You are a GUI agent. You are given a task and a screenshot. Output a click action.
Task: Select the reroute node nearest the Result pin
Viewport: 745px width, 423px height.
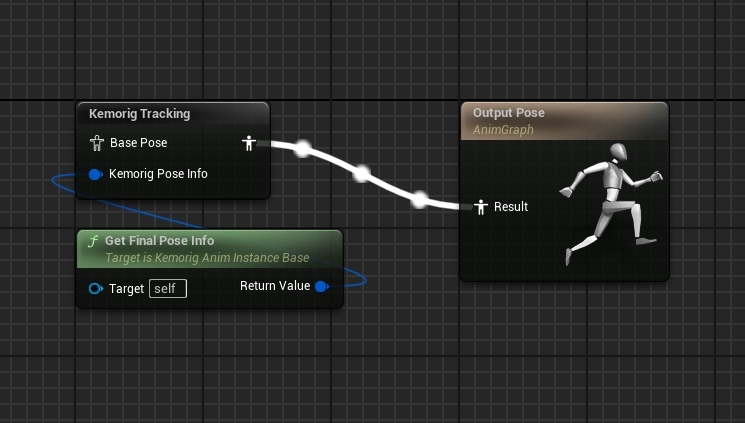(420, 199)
